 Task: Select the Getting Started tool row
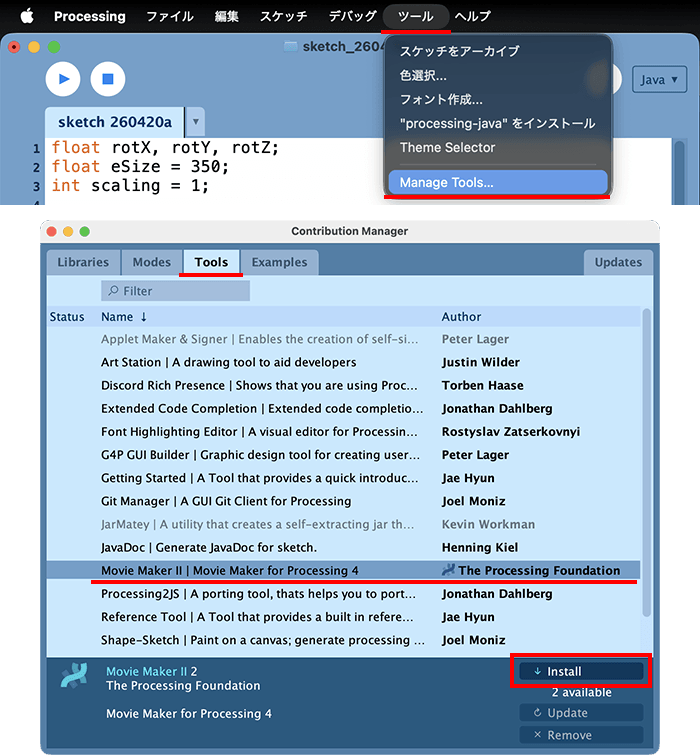(343, 478)
